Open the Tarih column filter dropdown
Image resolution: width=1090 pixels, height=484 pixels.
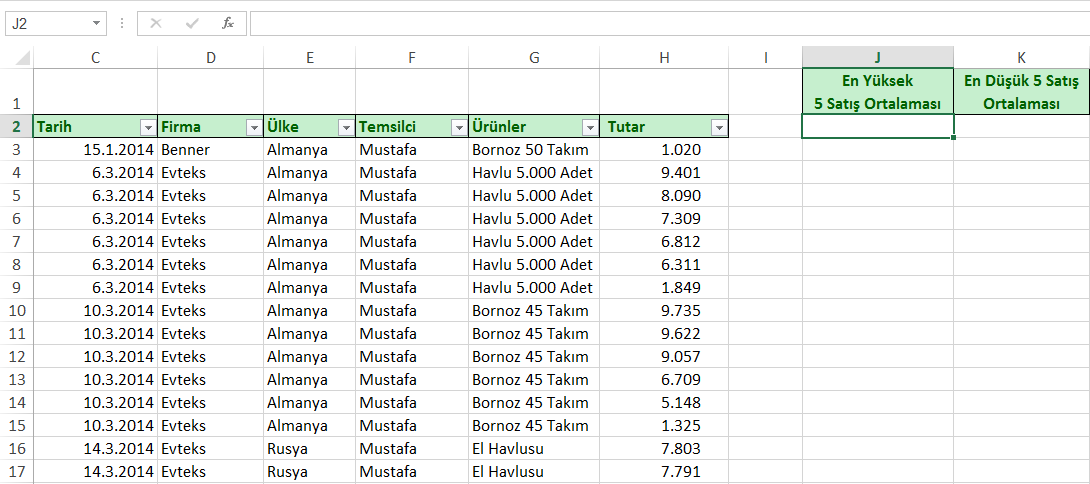pos(147,127)
